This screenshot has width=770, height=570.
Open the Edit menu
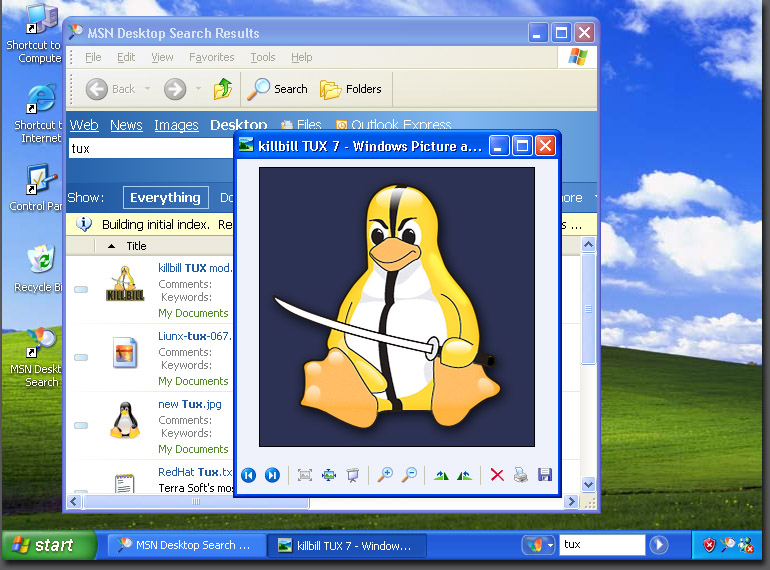pyautogui.click(x=126, y=57)
